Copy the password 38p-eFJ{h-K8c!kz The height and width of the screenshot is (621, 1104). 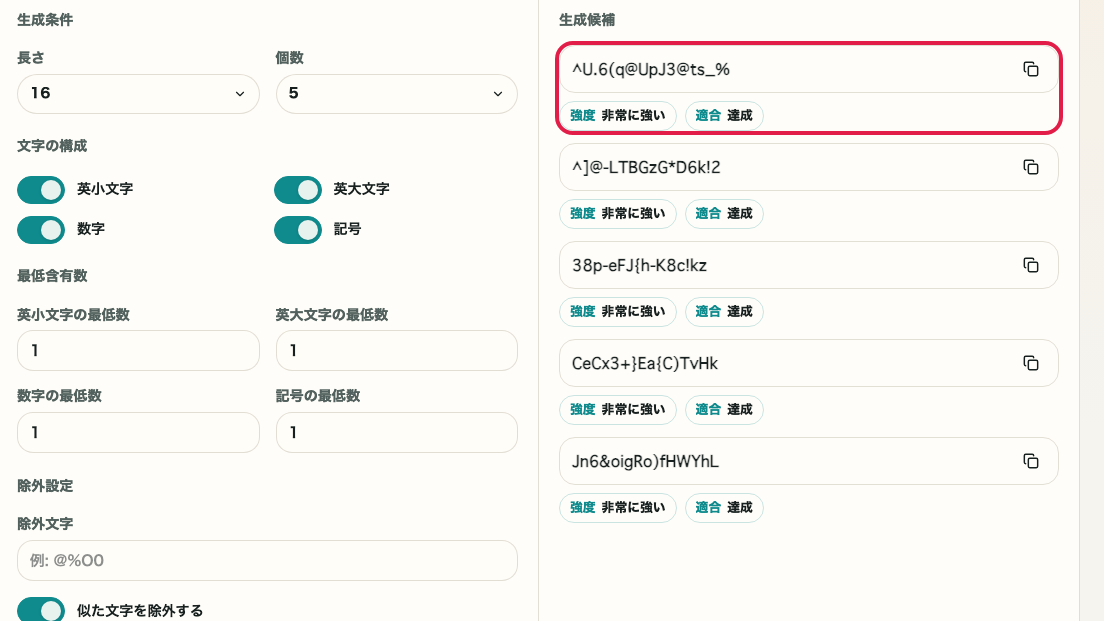[x=1031, y=265]
